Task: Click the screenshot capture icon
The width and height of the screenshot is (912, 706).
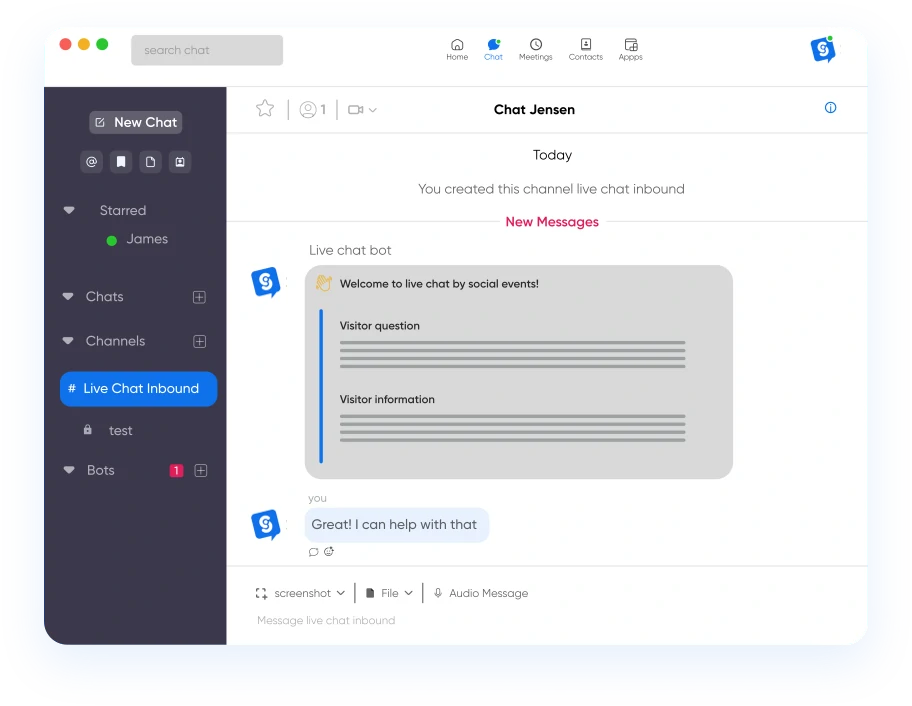Action: [x=261, y=593]
